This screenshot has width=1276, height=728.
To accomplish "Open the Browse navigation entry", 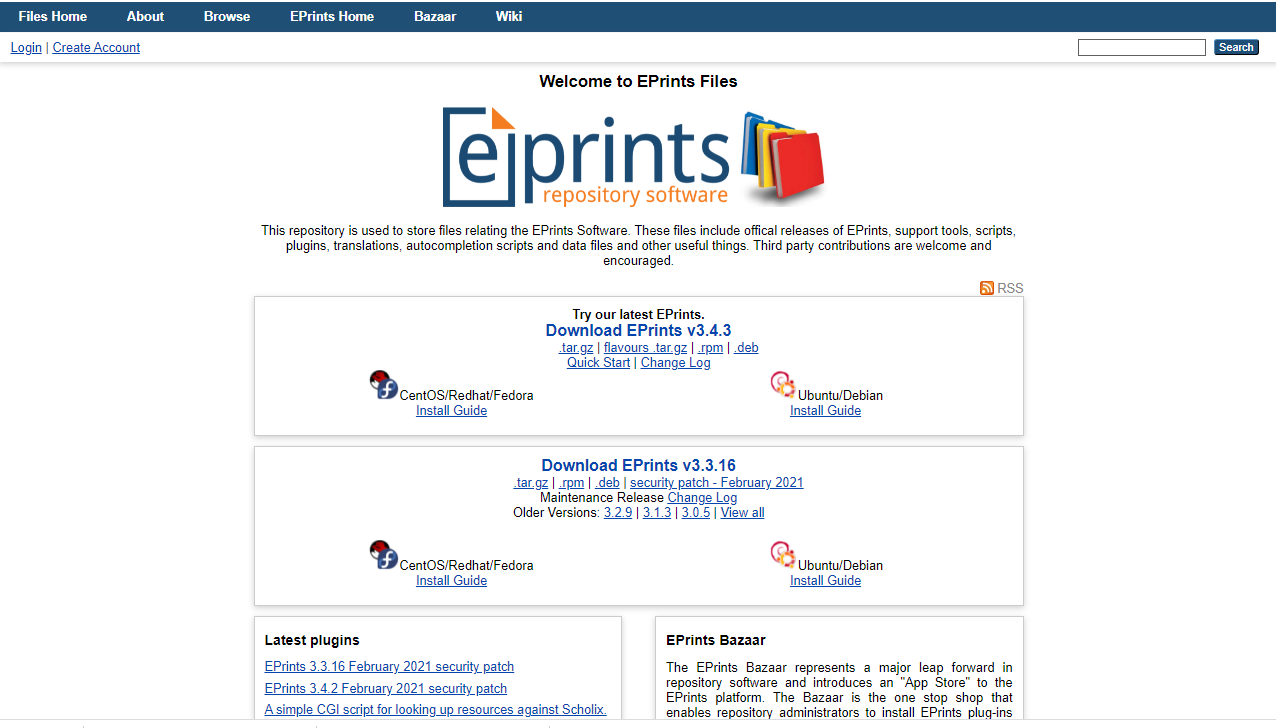I will point(226,16).
